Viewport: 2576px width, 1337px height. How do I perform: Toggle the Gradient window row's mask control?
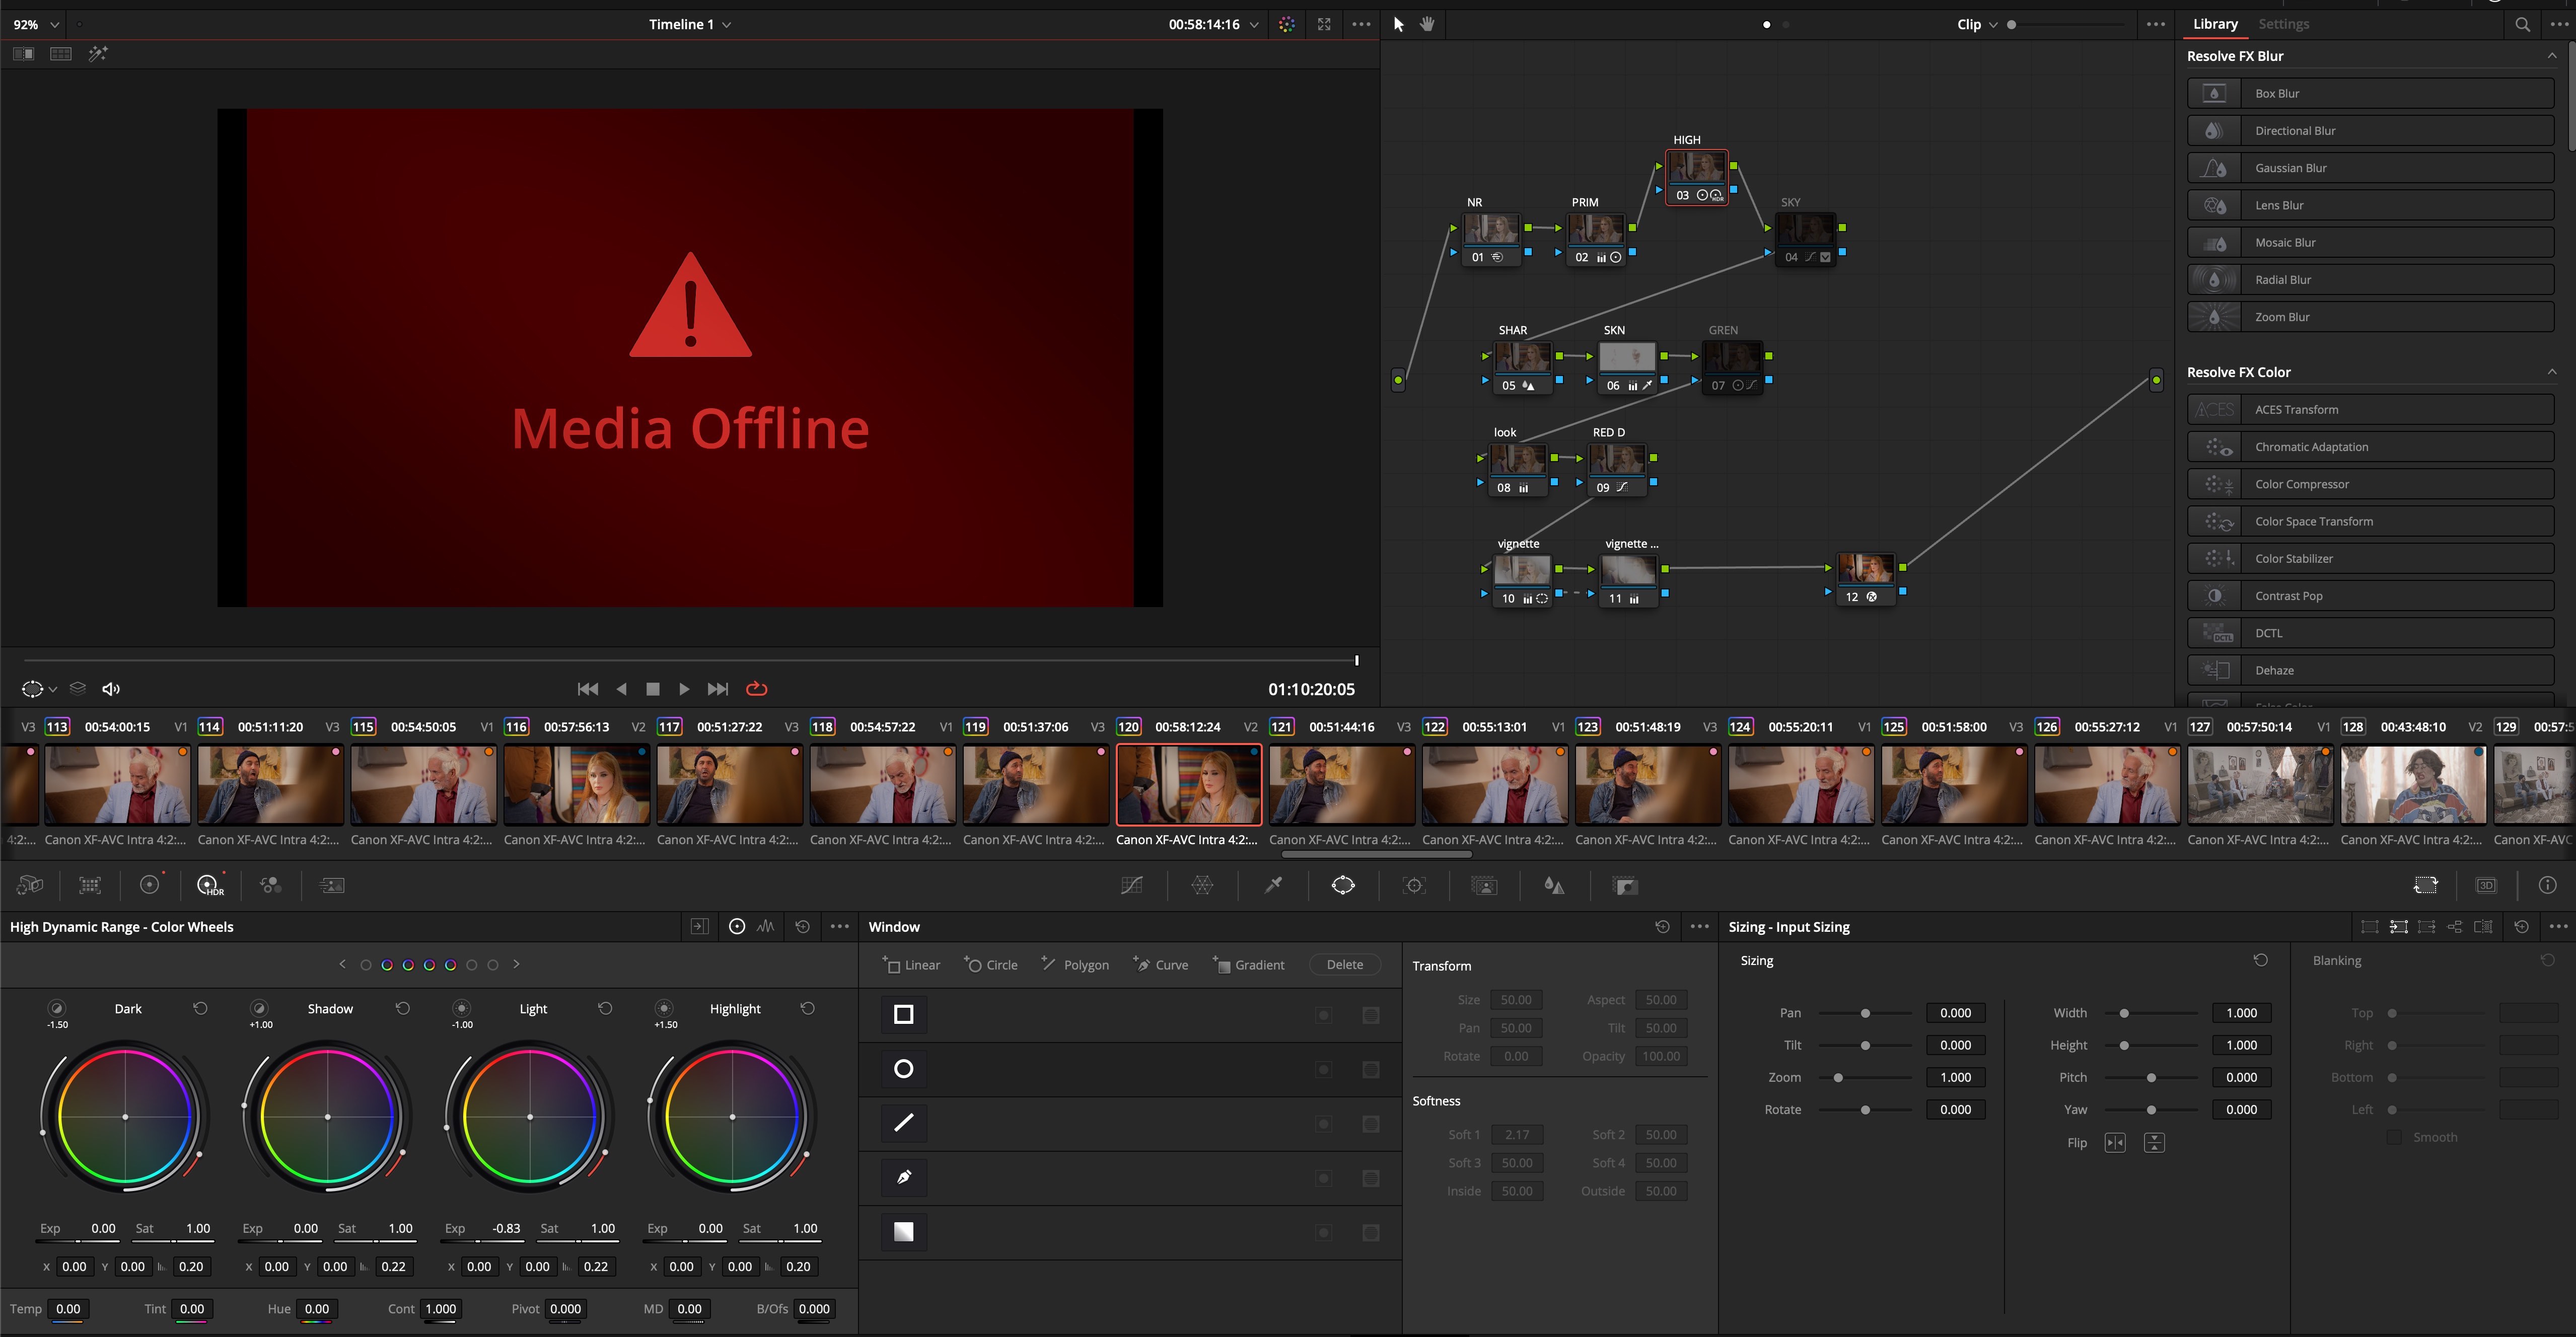[1371, 1232]
